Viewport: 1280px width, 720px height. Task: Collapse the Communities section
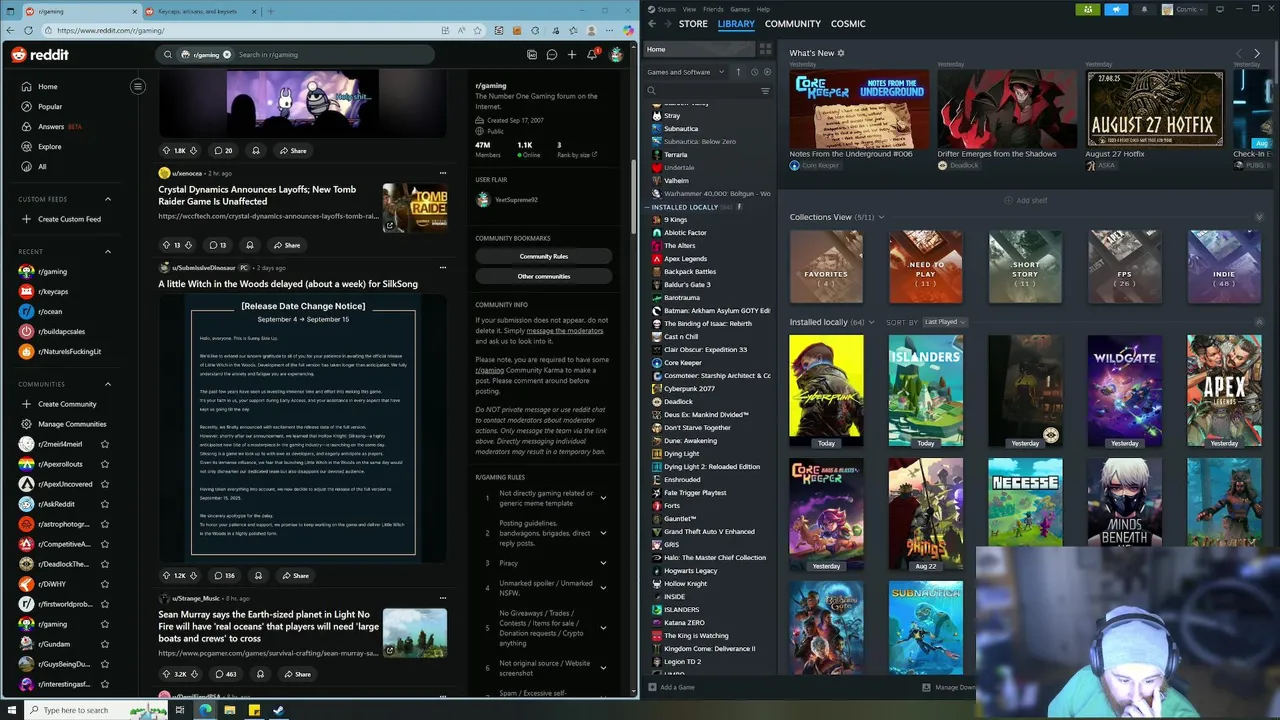[108, 384]
